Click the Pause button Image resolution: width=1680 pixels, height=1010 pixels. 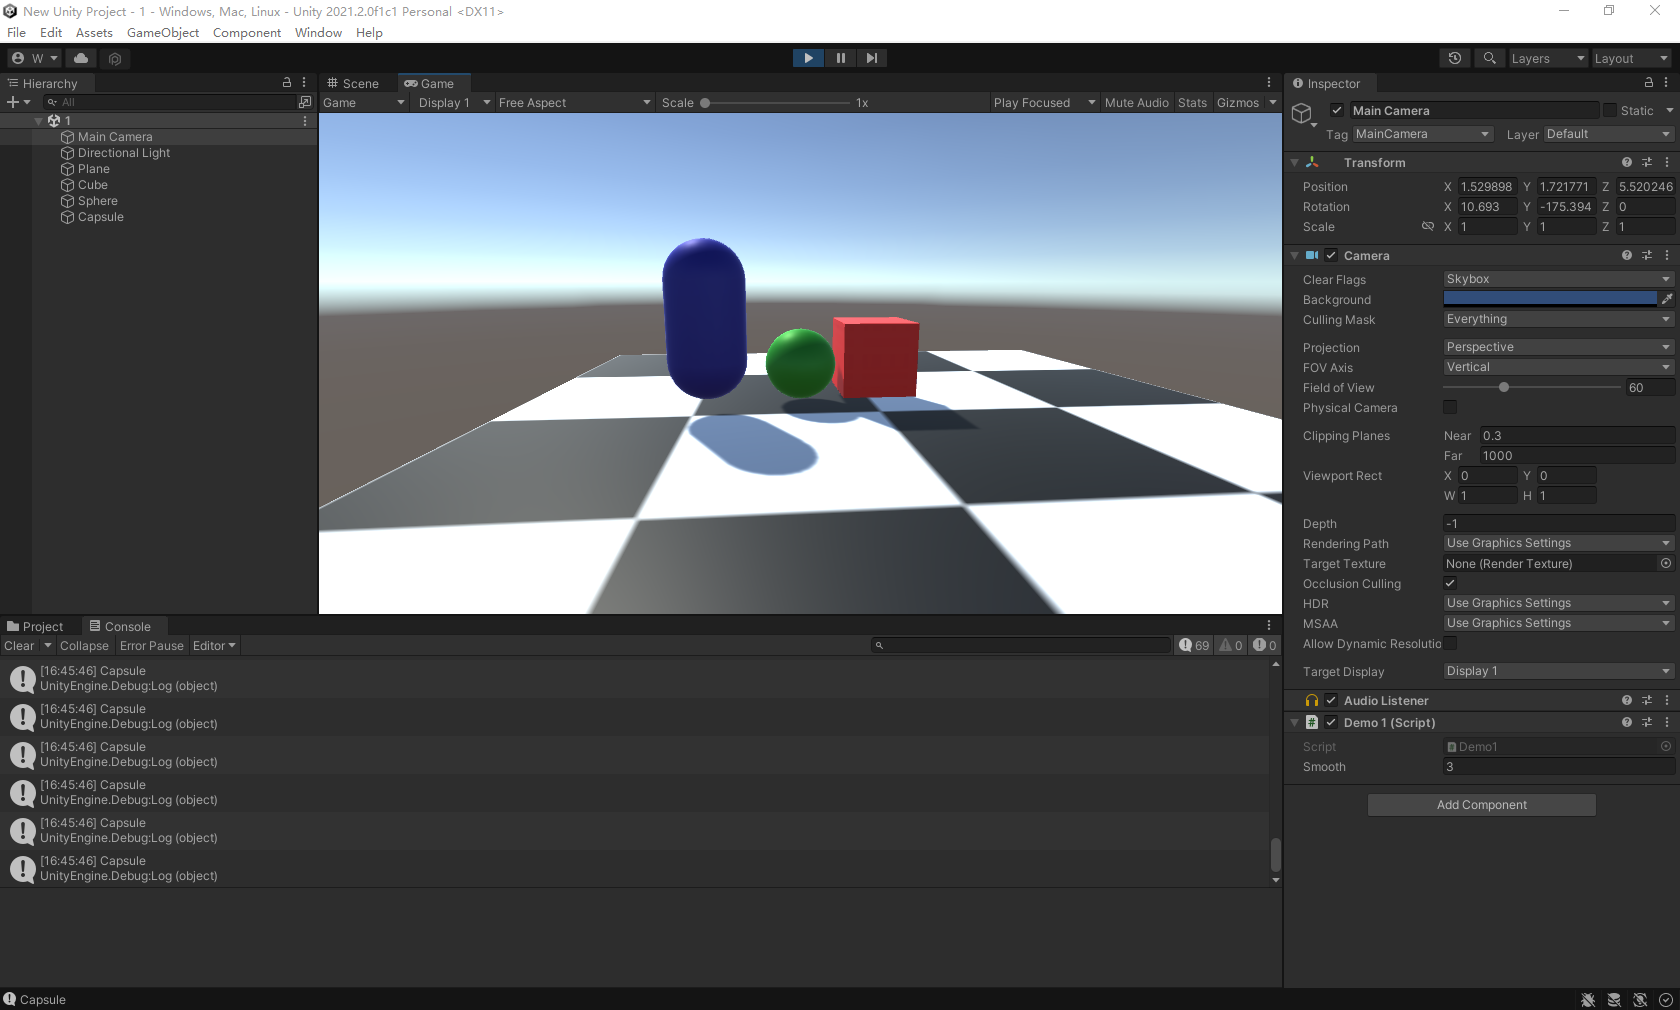click(840, 58)
